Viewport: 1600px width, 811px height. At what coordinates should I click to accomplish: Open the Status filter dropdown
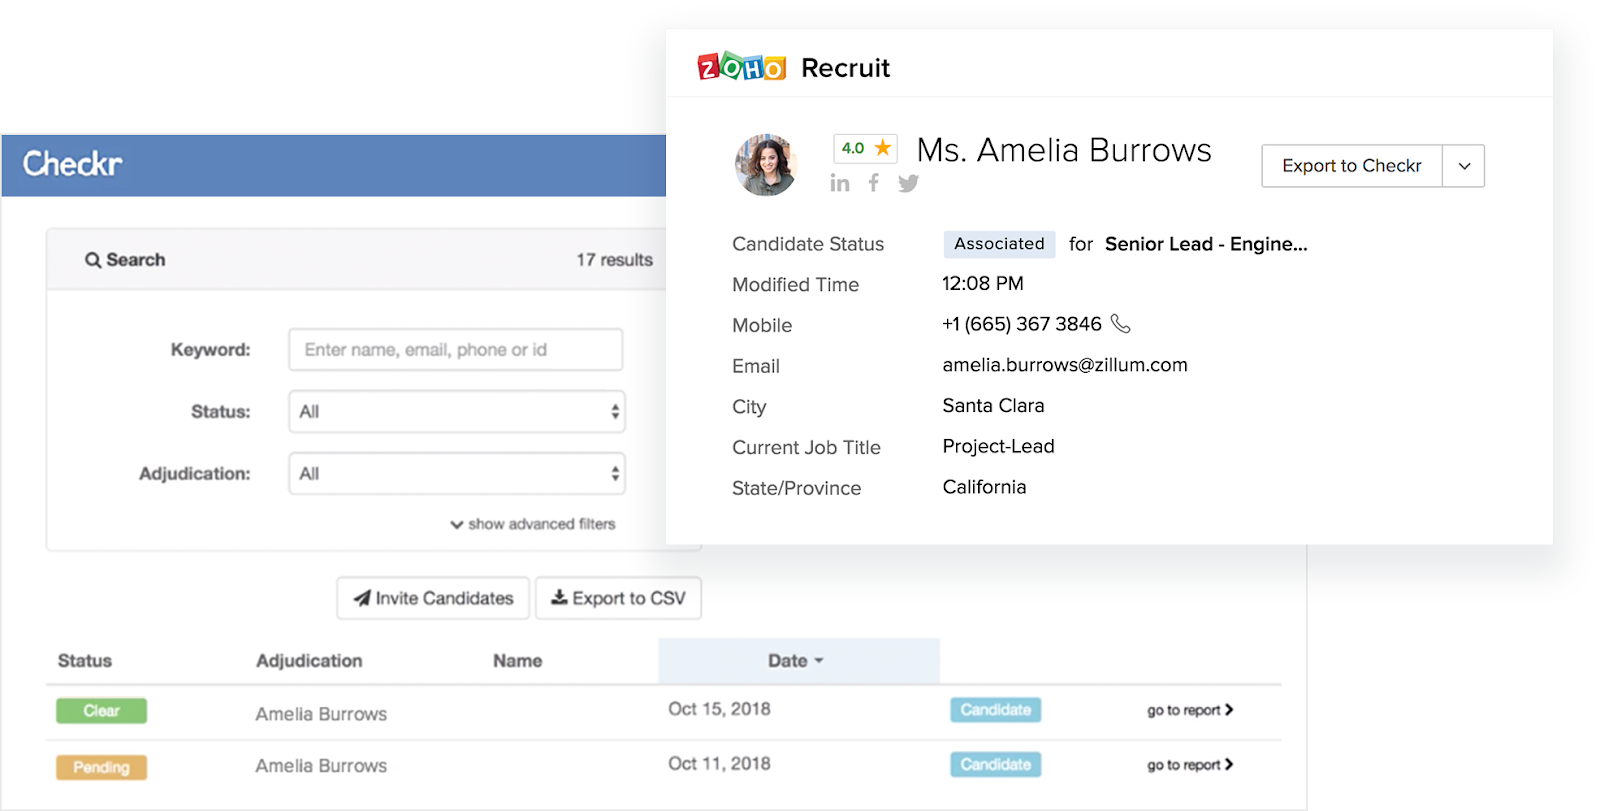pos(456,412)
